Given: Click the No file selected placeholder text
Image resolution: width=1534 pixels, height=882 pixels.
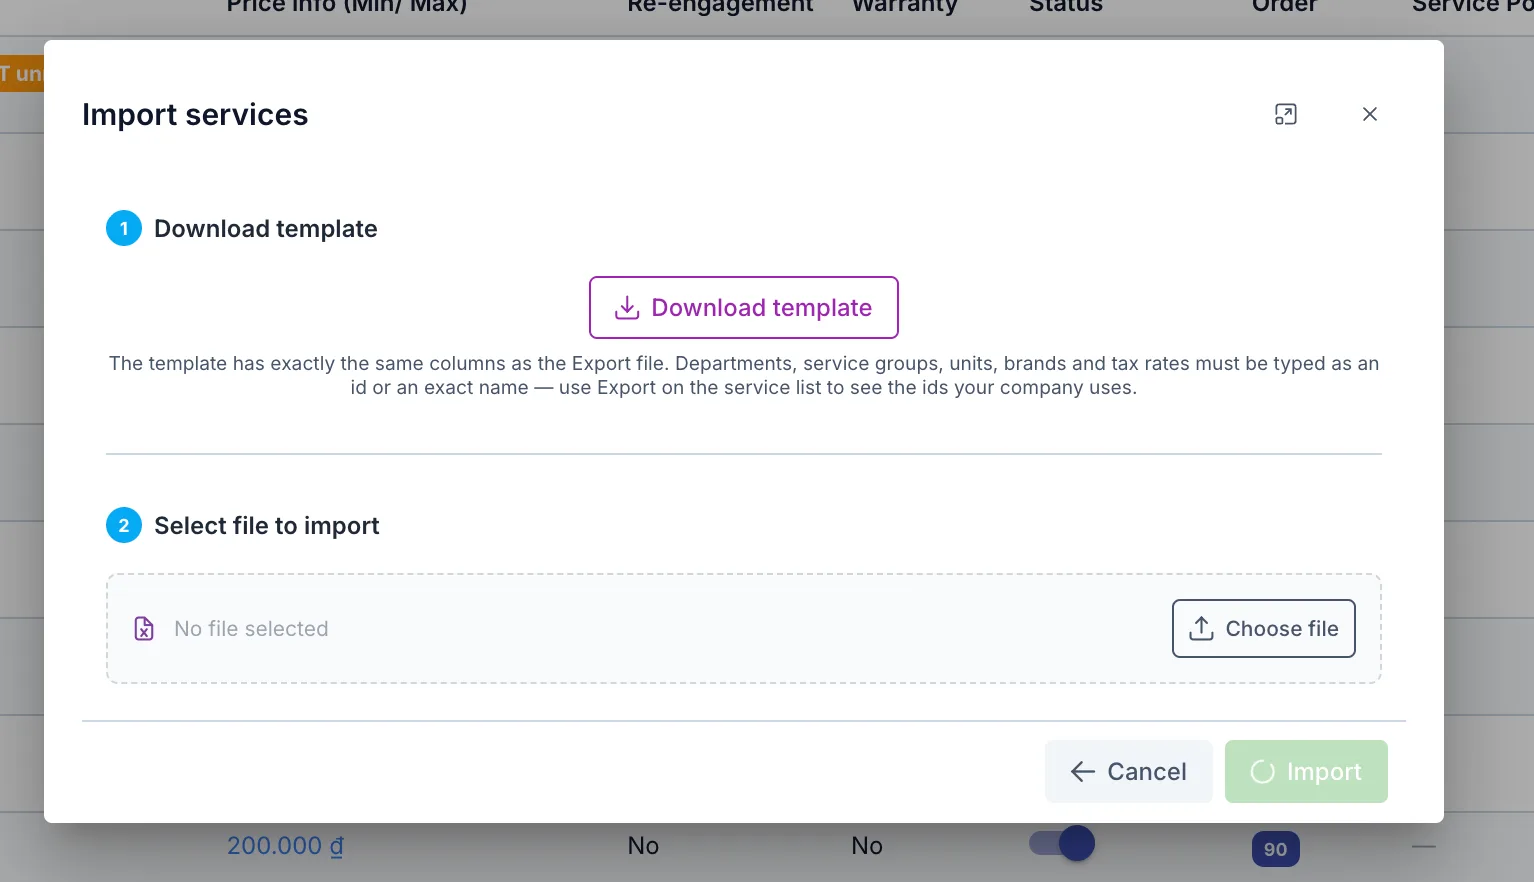Looking at the screenshot, I should click(251, 629).
